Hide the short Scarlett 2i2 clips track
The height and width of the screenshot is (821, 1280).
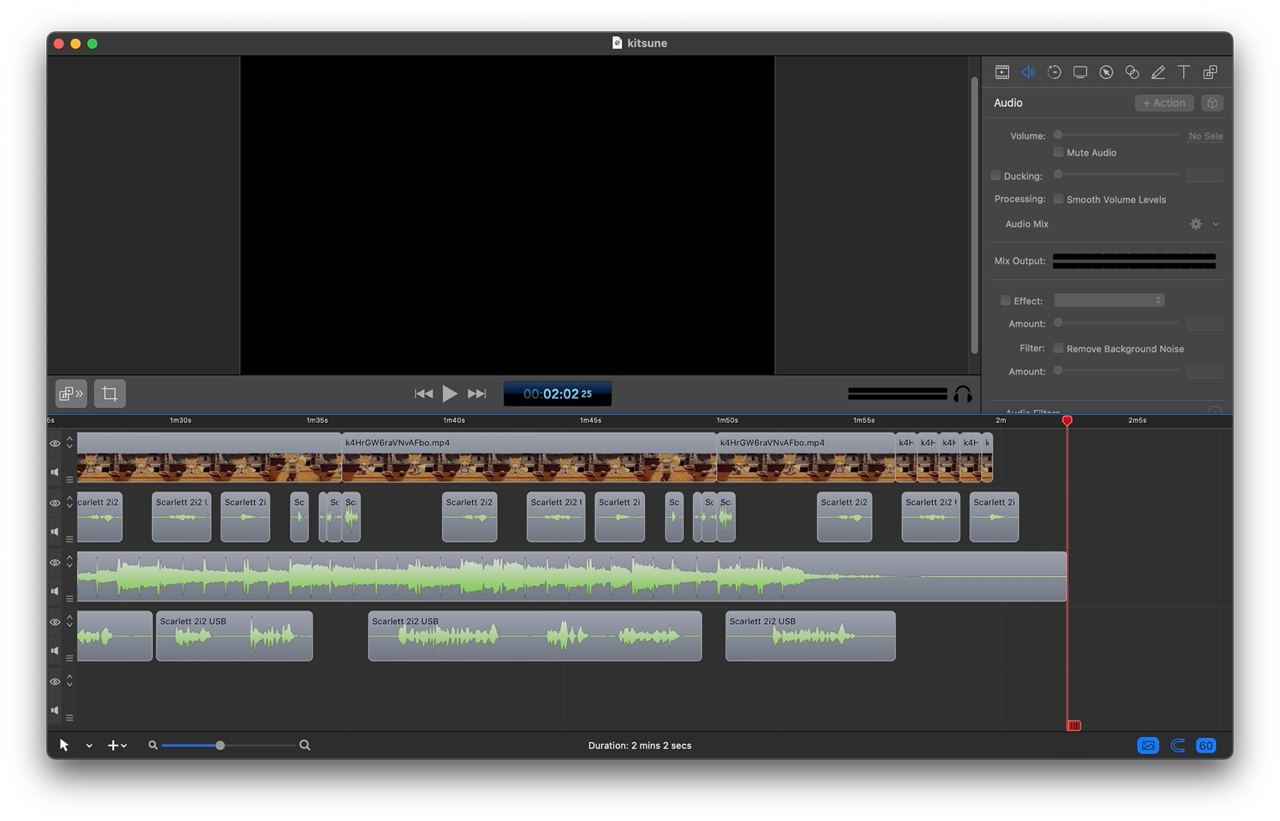pos(55,503)
